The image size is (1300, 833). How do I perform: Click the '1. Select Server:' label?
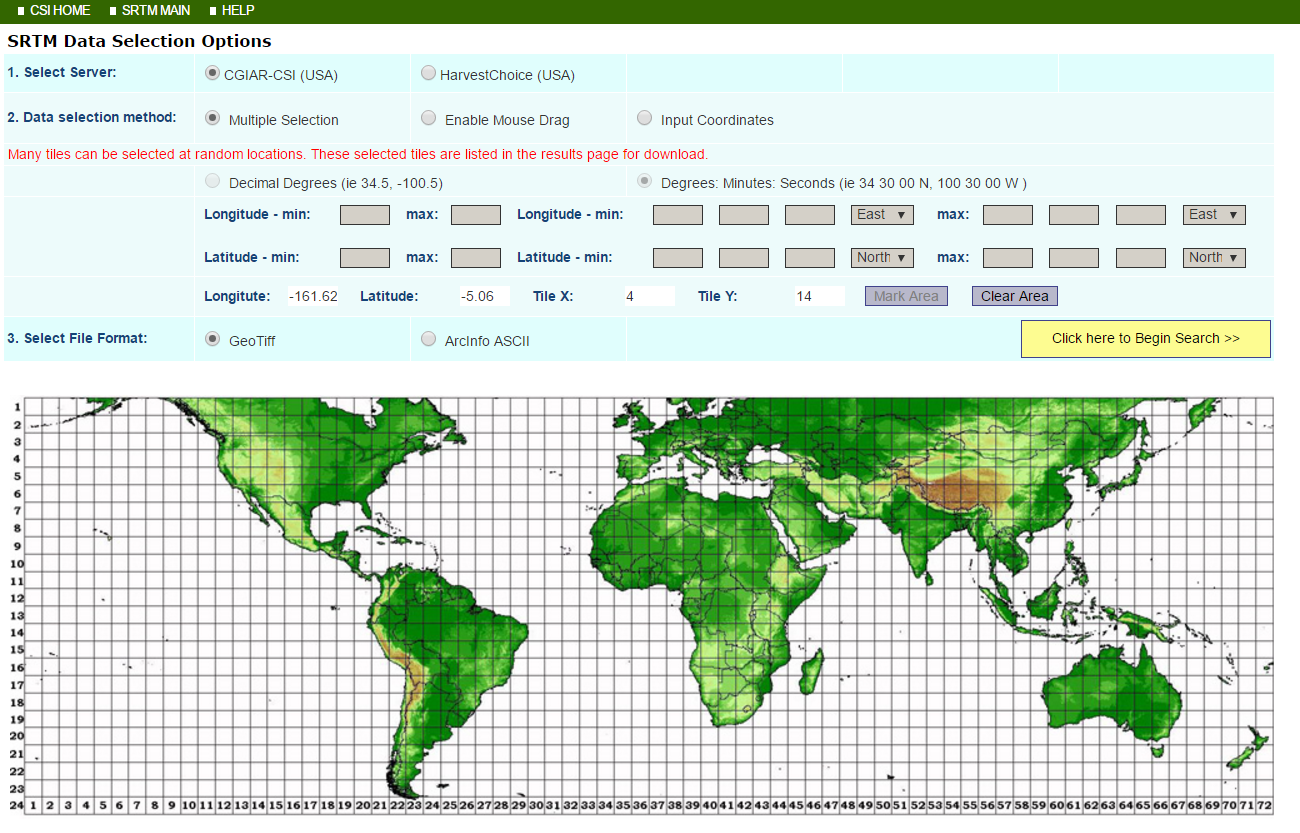coord(62,72)
